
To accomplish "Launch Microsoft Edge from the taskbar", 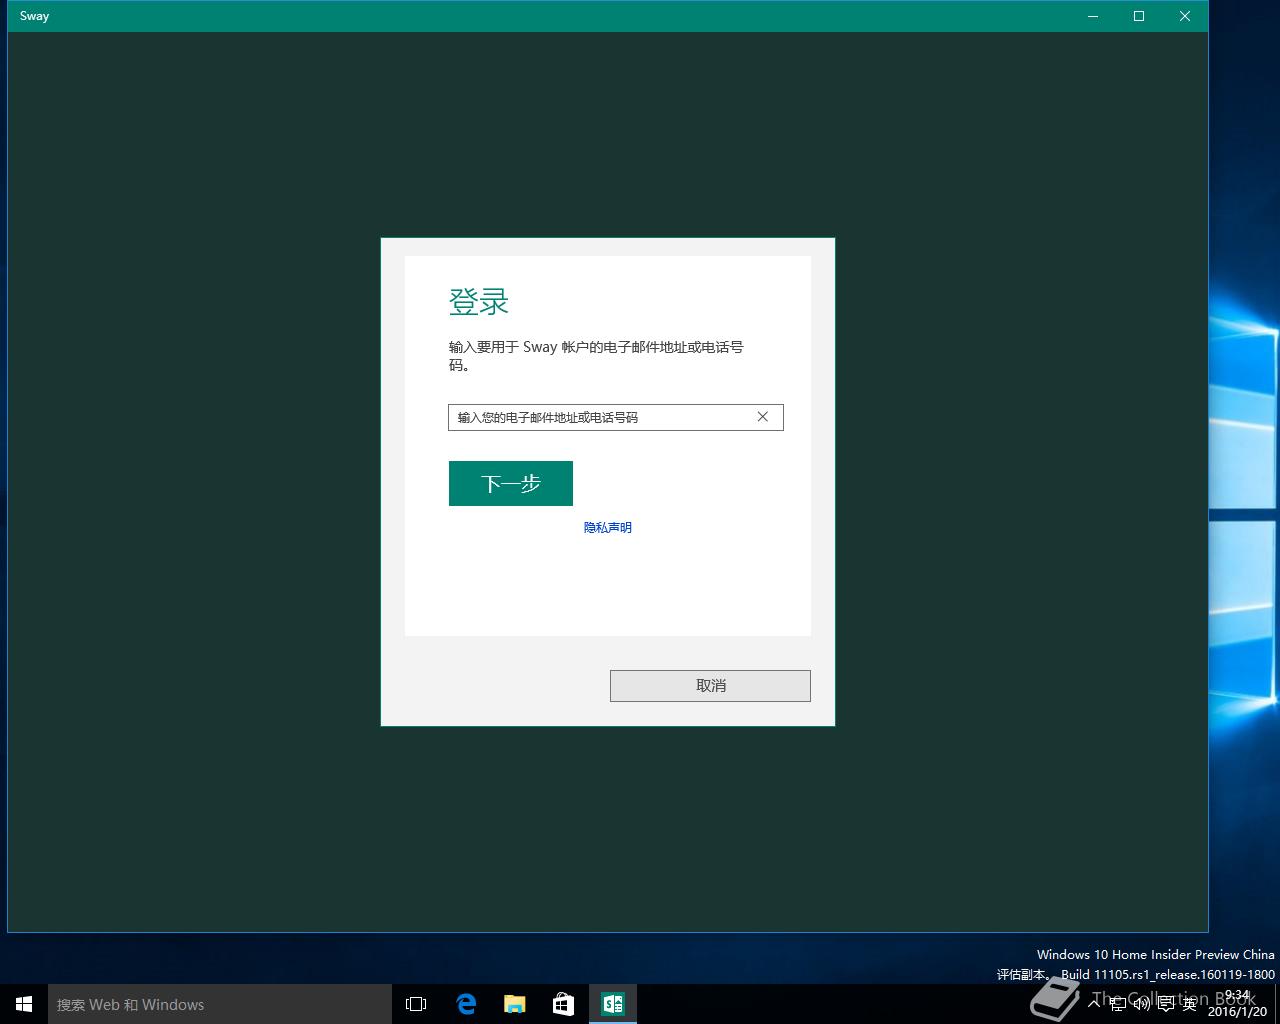I will pyautogui.click(x=466, y=1004).
